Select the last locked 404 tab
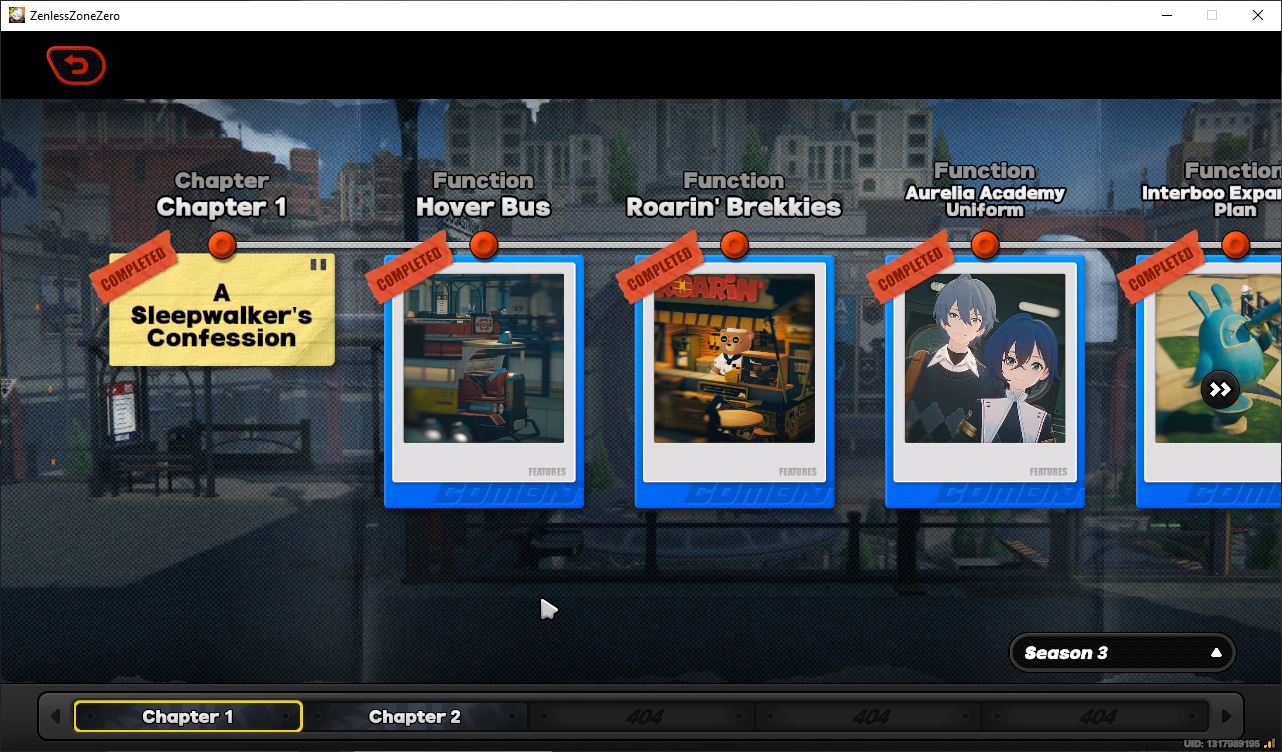Image resolution: width=1282 pixels, height=752 pixels. pos(1096,716)
